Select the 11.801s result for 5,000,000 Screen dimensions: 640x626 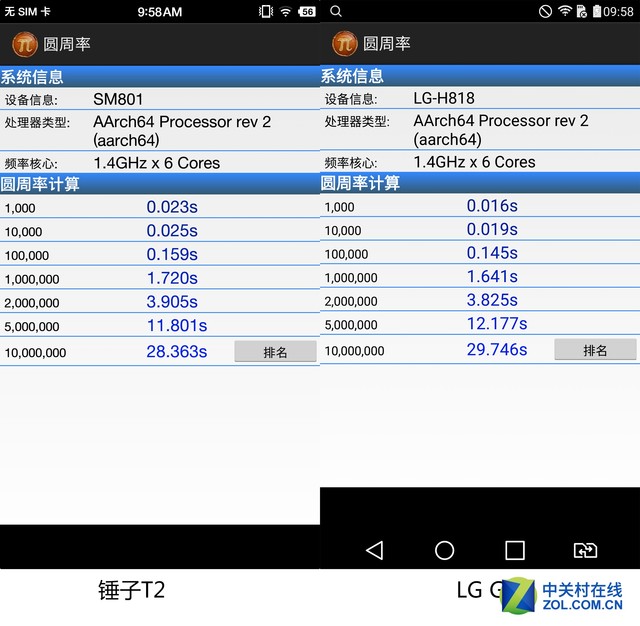pos(177,325)
